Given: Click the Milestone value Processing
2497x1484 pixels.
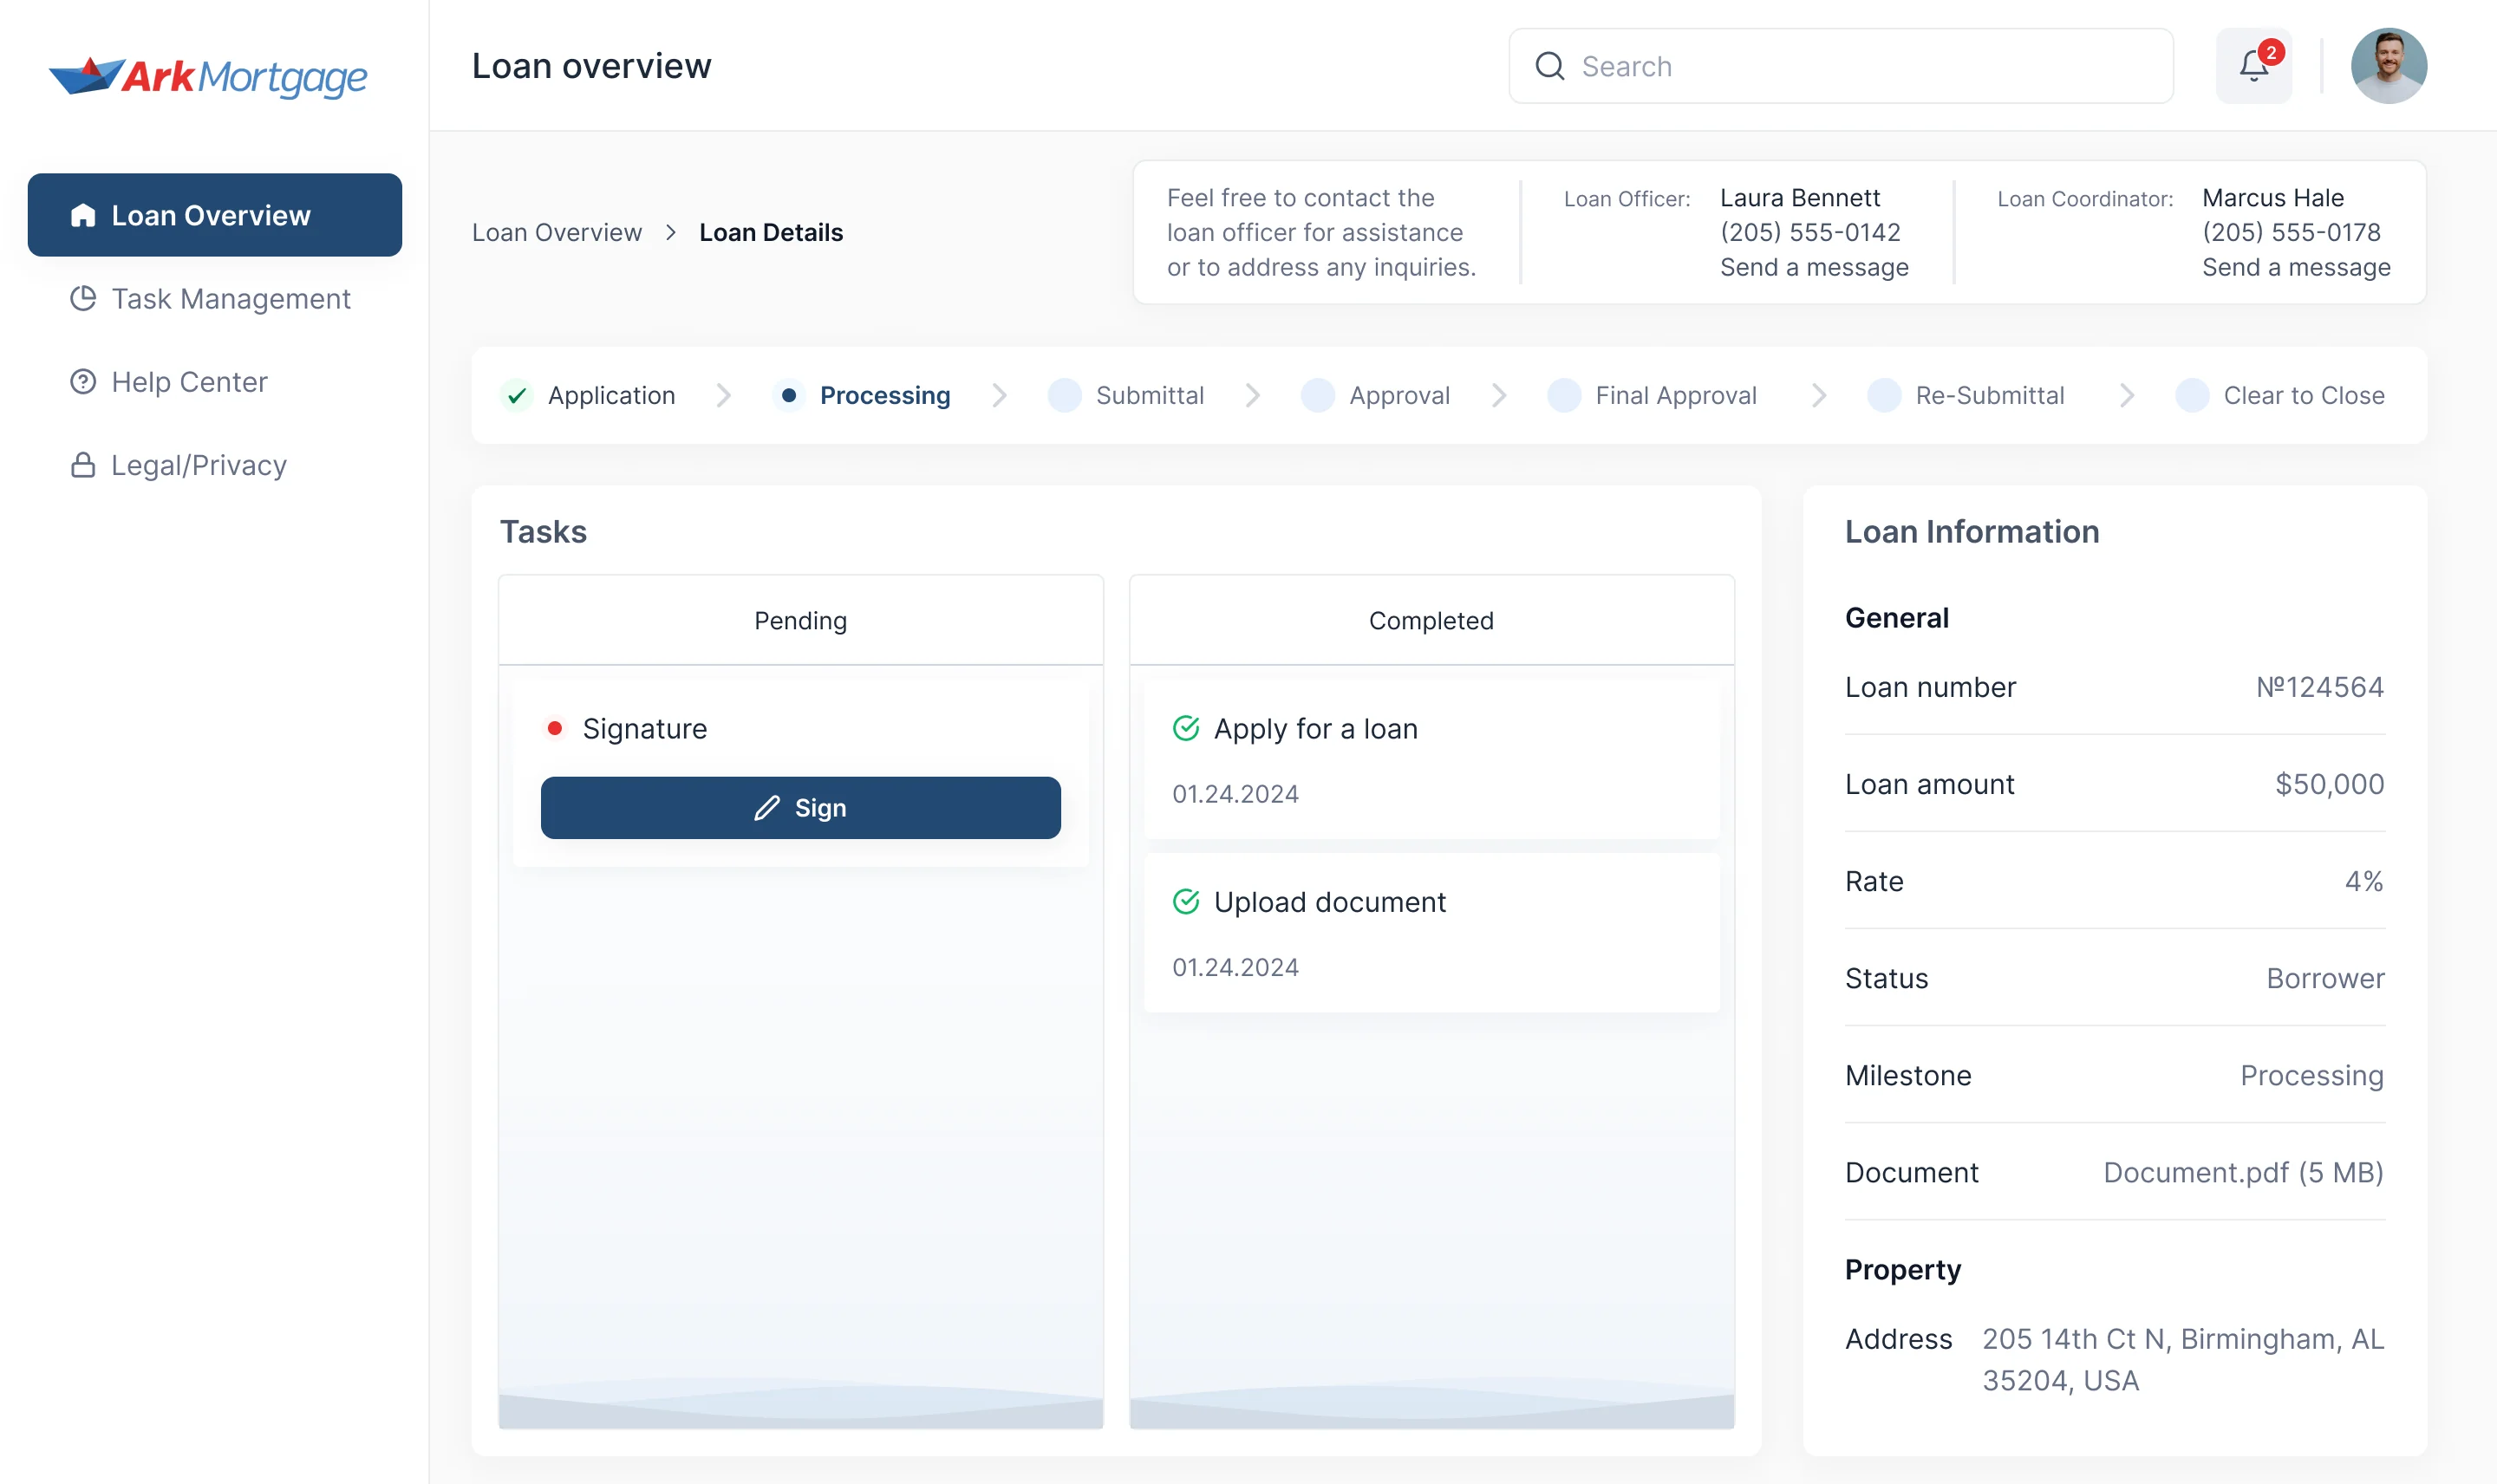Looking at the screenshot, I should (2311, 1075).
